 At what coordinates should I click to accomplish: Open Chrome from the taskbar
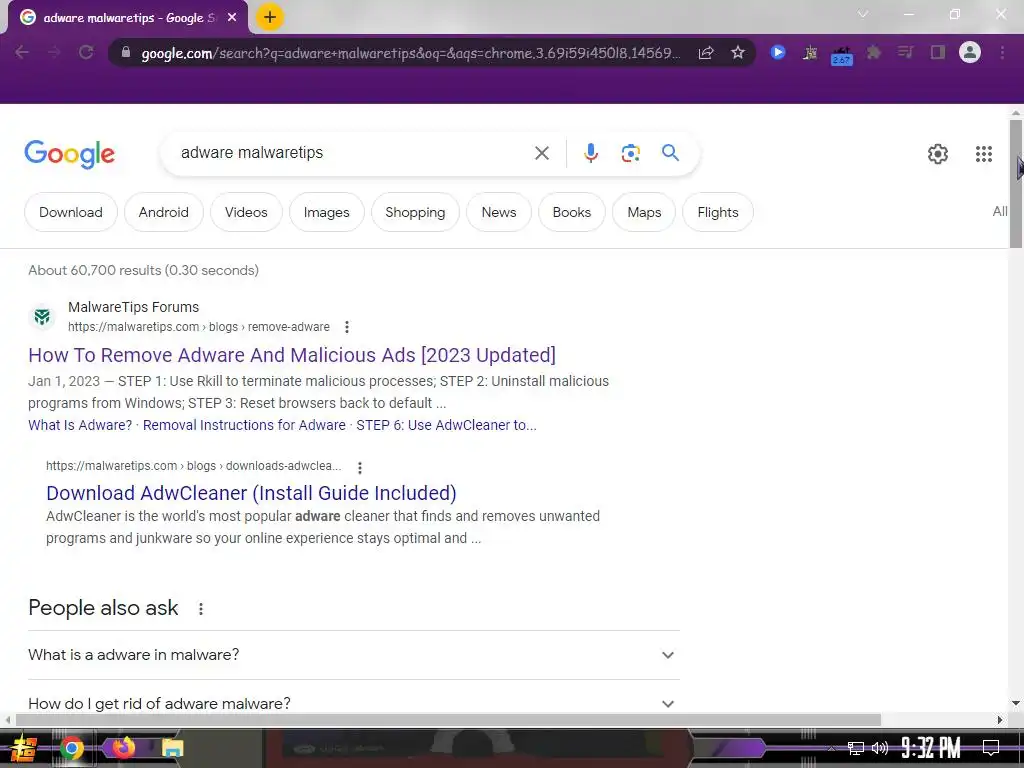pos(72,748)
